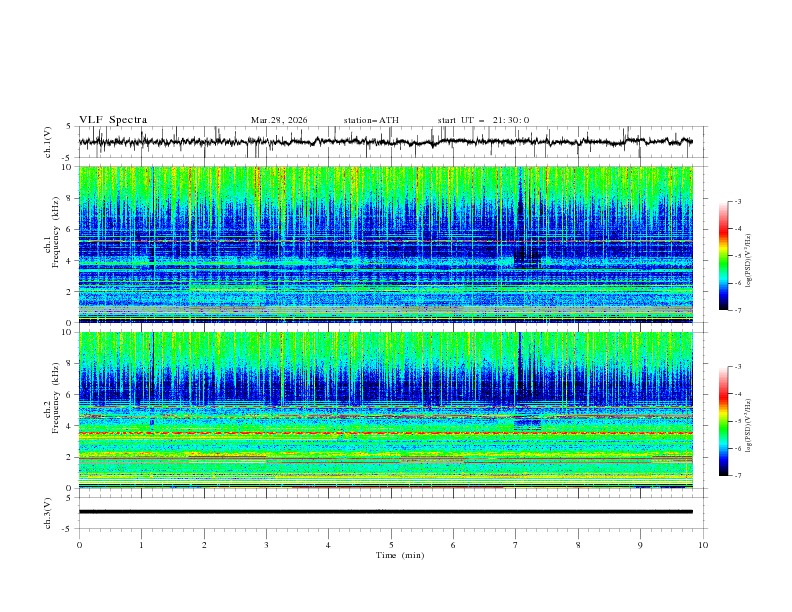The width and height of the screenshot is (792, 612).
Task: Click the upper color scale bar for ch.1
Action: coord(723,256)
